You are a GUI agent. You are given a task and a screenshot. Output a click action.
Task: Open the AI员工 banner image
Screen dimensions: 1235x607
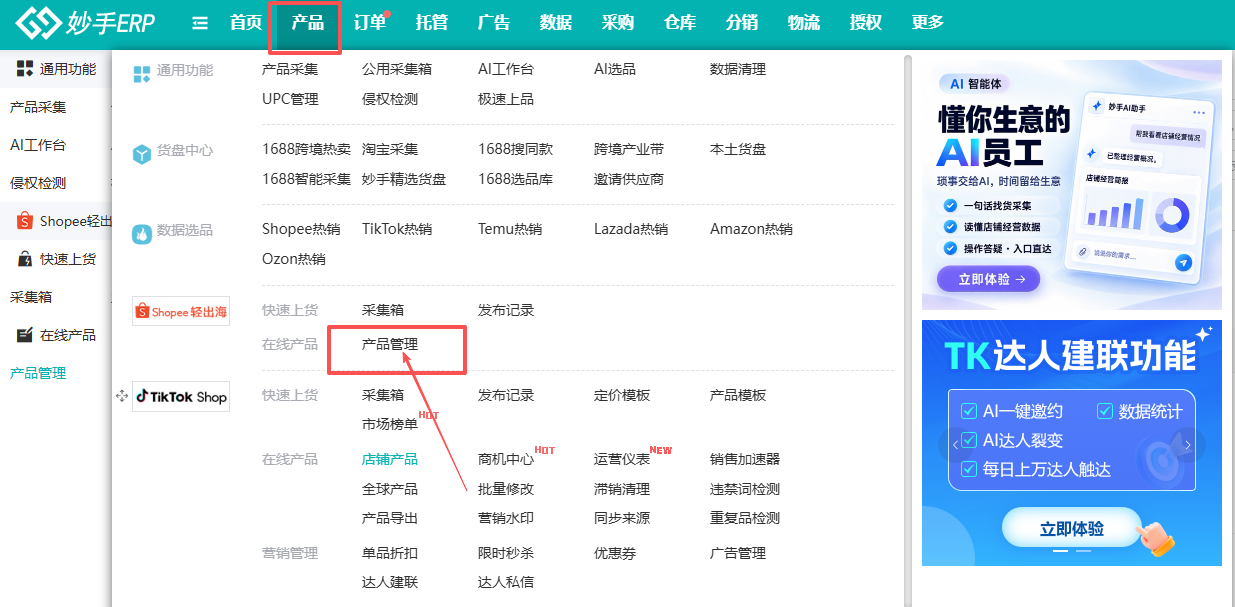[x=1072, y=184]
